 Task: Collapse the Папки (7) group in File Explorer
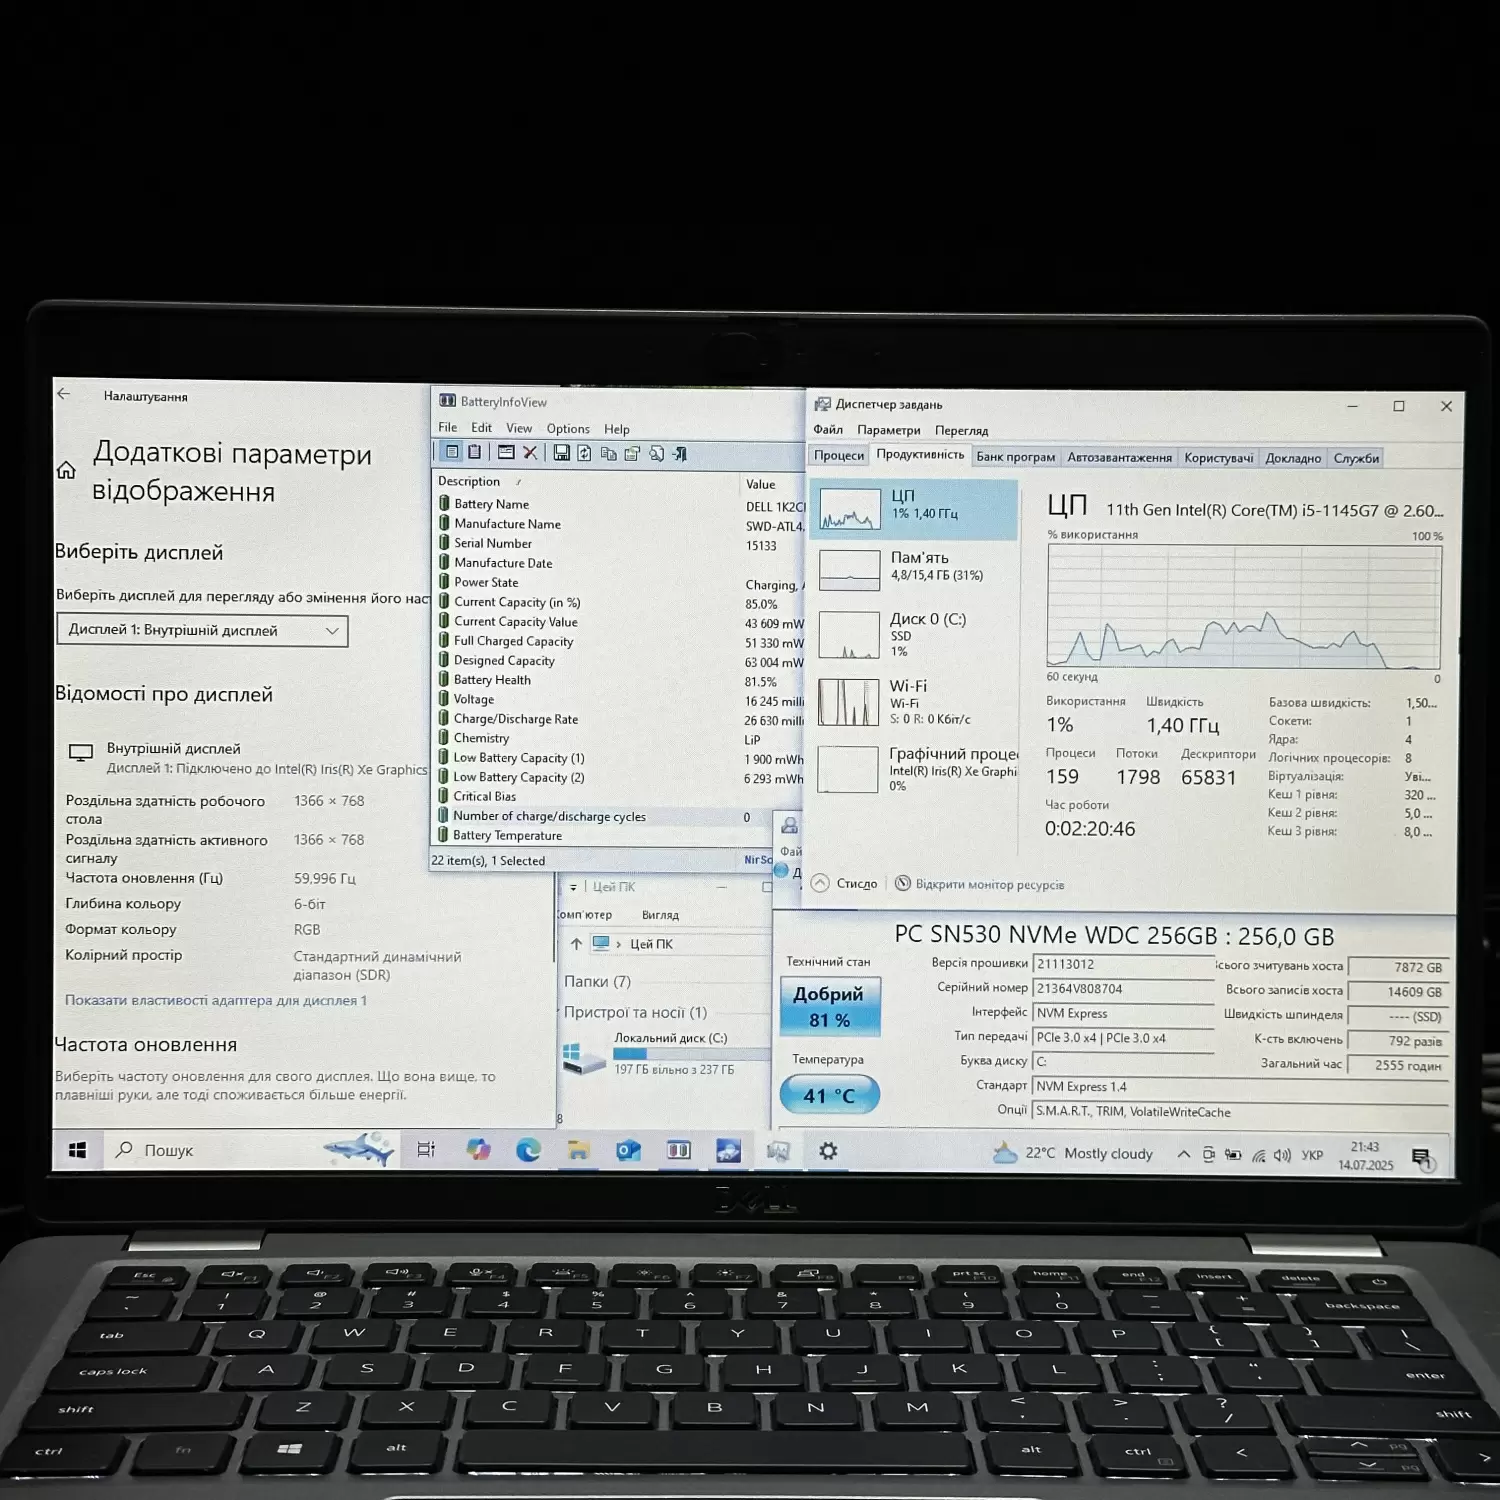pos(597,981)
